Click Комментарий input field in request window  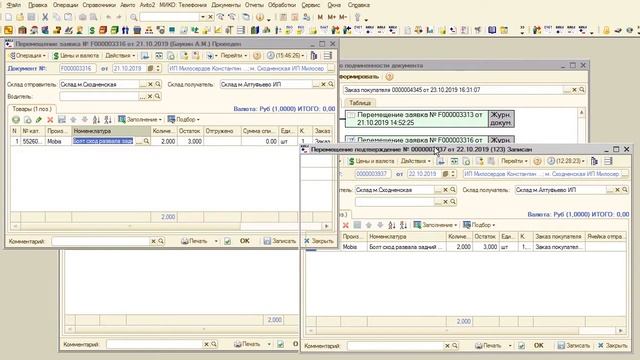pyautogui.click(x=101, y=241)
